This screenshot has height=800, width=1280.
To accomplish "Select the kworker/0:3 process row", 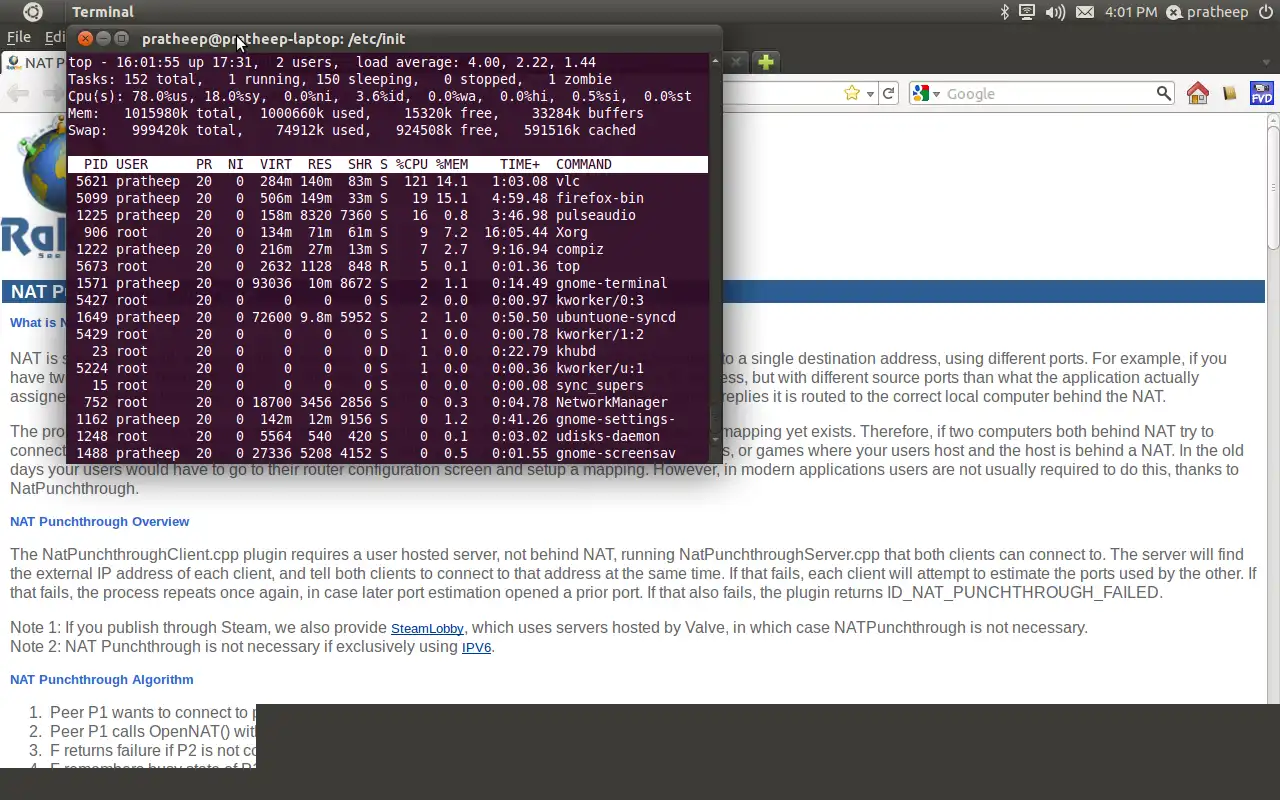I will [388, 300].
